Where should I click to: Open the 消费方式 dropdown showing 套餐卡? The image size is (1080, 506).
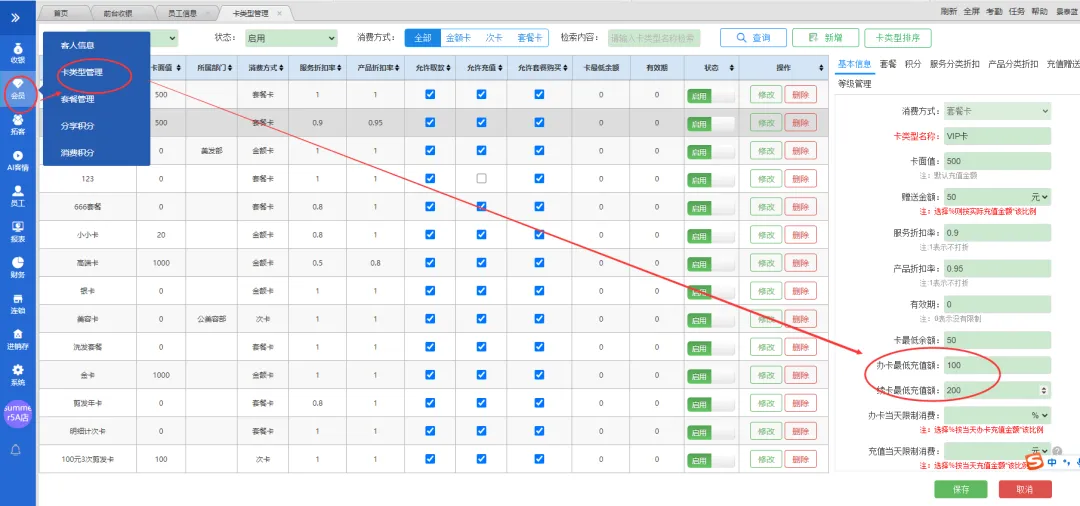[x=997, y=110]
